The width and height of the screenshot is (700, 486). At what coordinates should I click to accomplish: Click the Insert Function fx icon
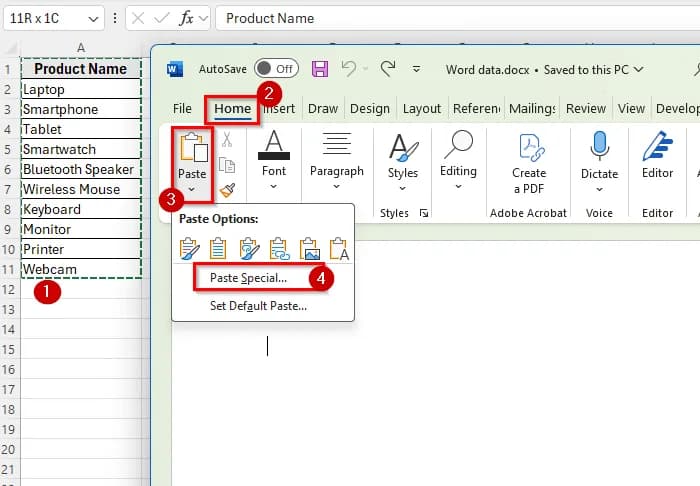tap(186, 18)
